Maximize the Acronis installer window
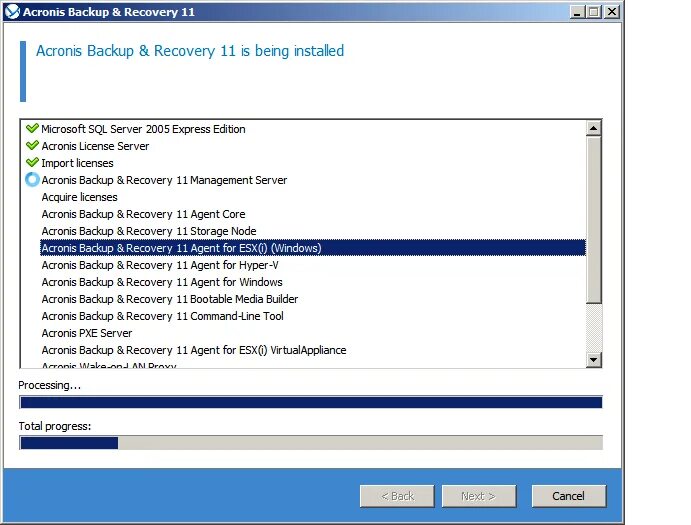The height and width of the screenshot is (525, 691). click(x=594, y=12)
